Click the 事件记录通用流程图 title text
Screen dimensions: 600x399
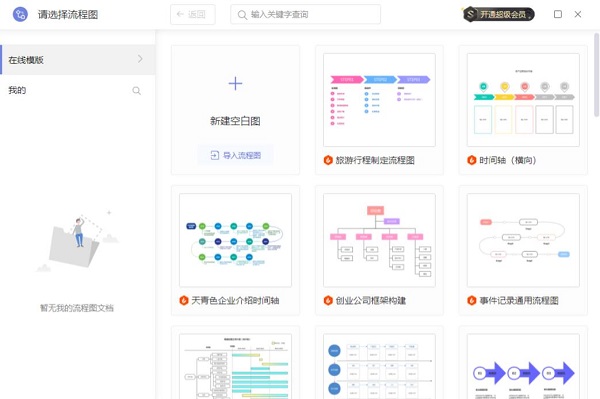pos(519,300)
